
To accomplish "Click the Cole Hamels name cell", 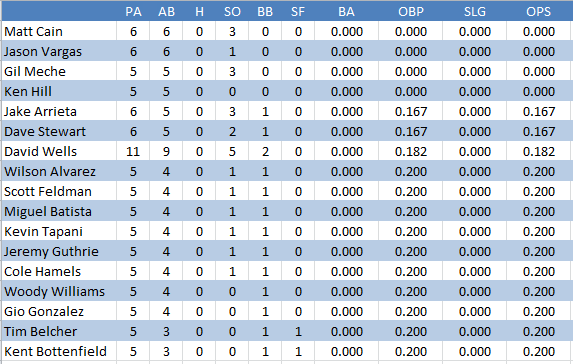I will [x=59, y=272].
